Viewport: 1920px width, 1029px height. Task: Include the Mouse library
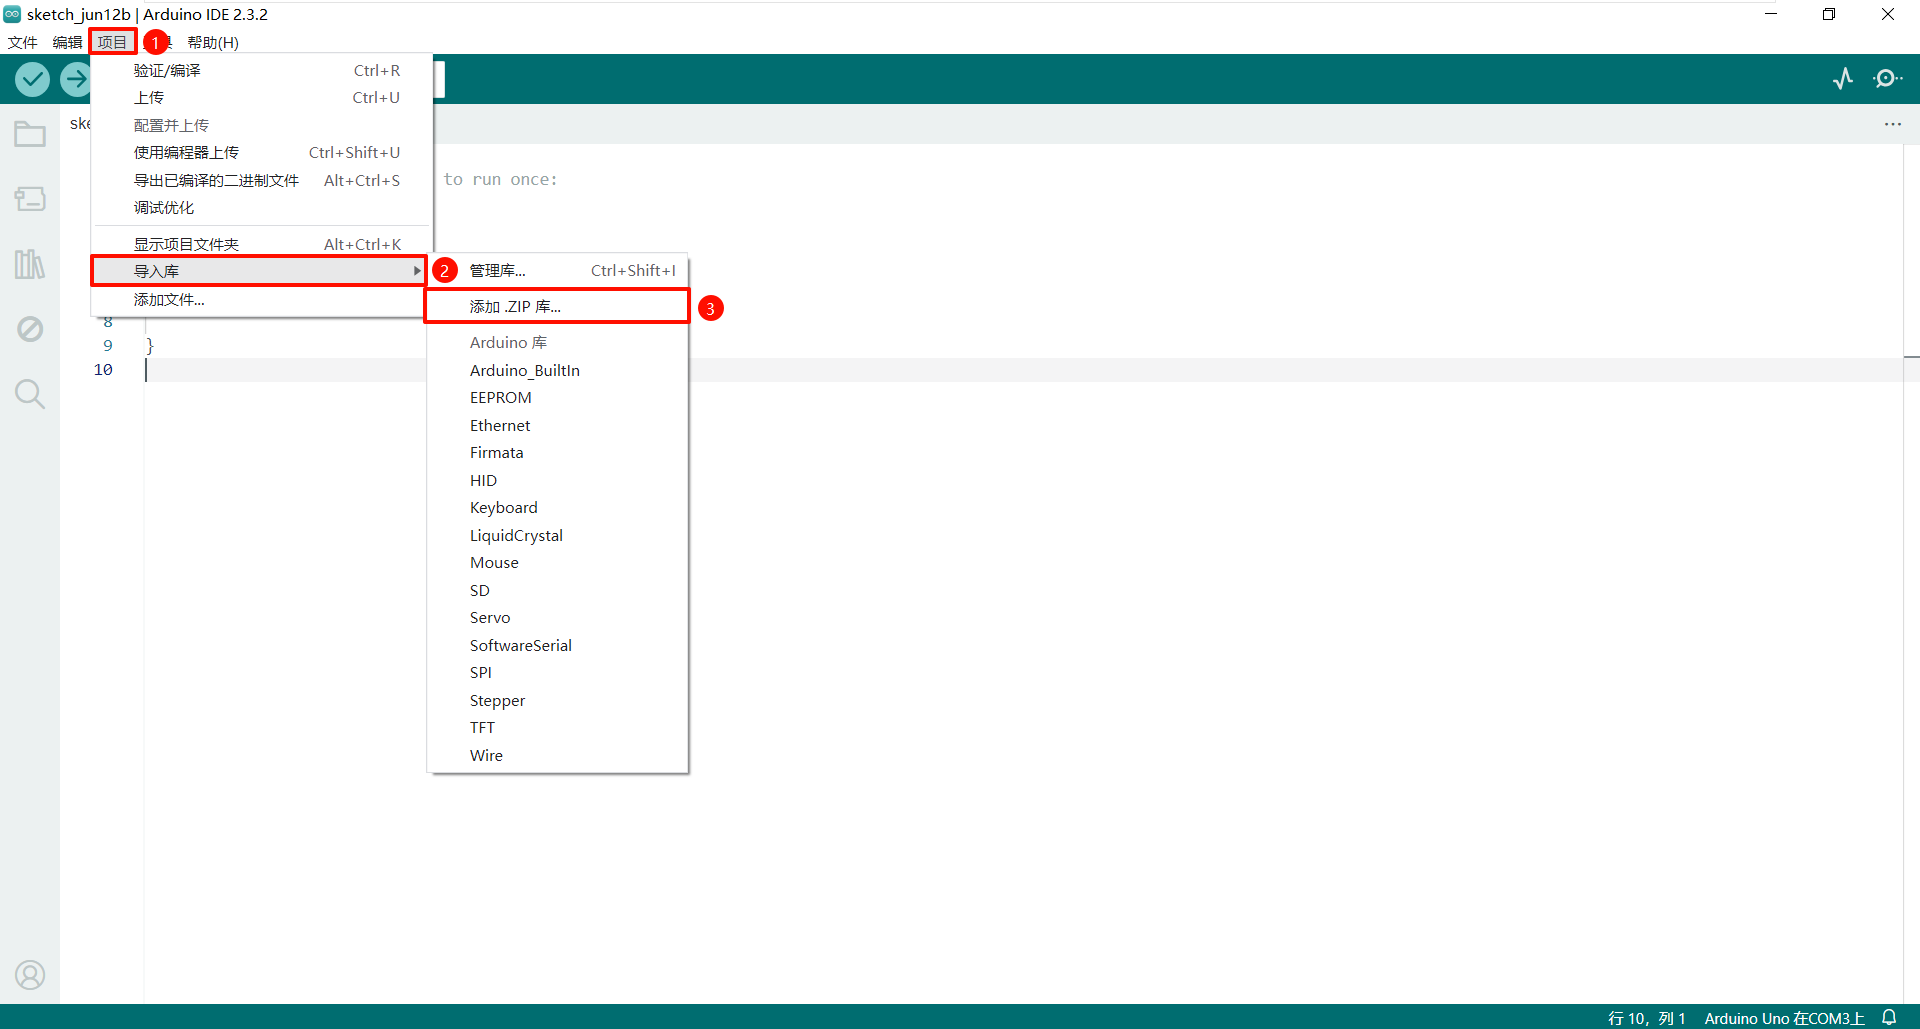[x=558, y=562]
